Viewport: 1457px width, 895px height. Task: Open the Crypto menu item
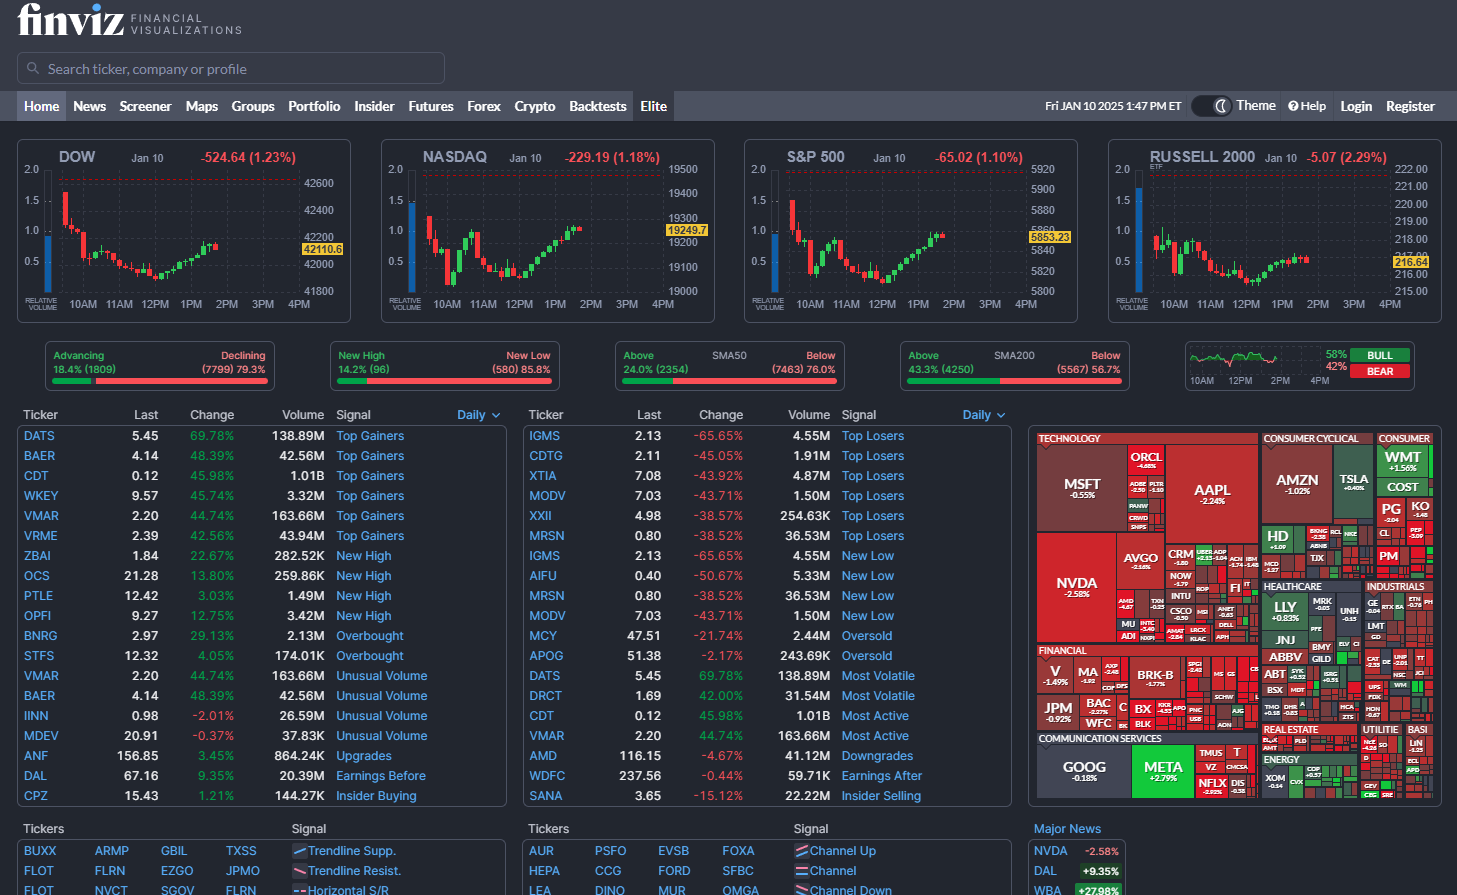click(535, 106)
